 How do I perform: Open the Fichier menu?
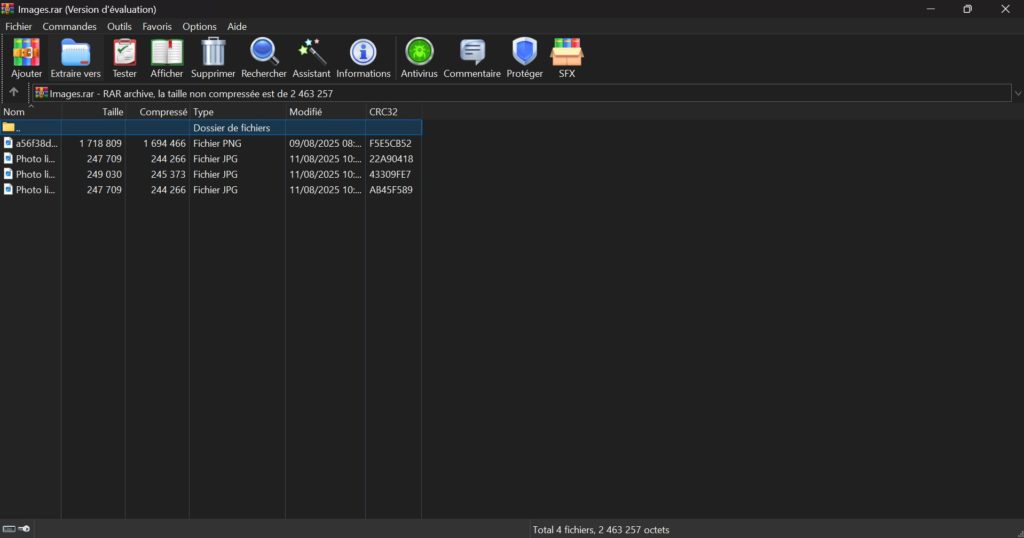[18, 27]
